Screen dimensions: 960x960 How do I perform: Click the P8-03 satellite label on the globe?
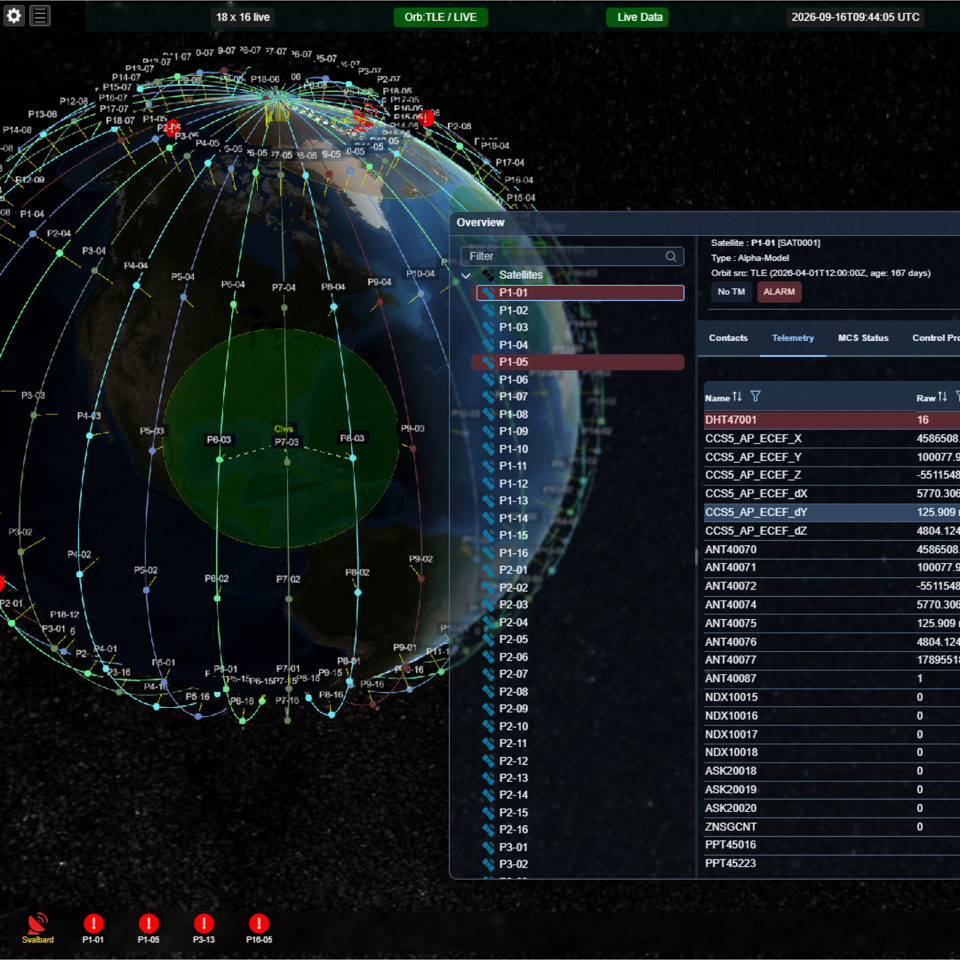coord(352,438)
